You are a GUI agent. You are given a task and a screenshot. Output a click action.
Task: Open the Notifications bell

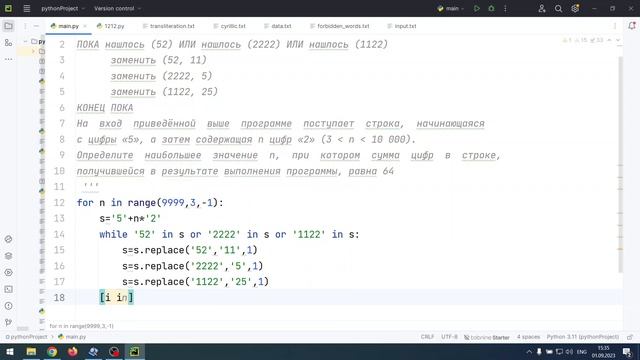[x=631, y=26]
